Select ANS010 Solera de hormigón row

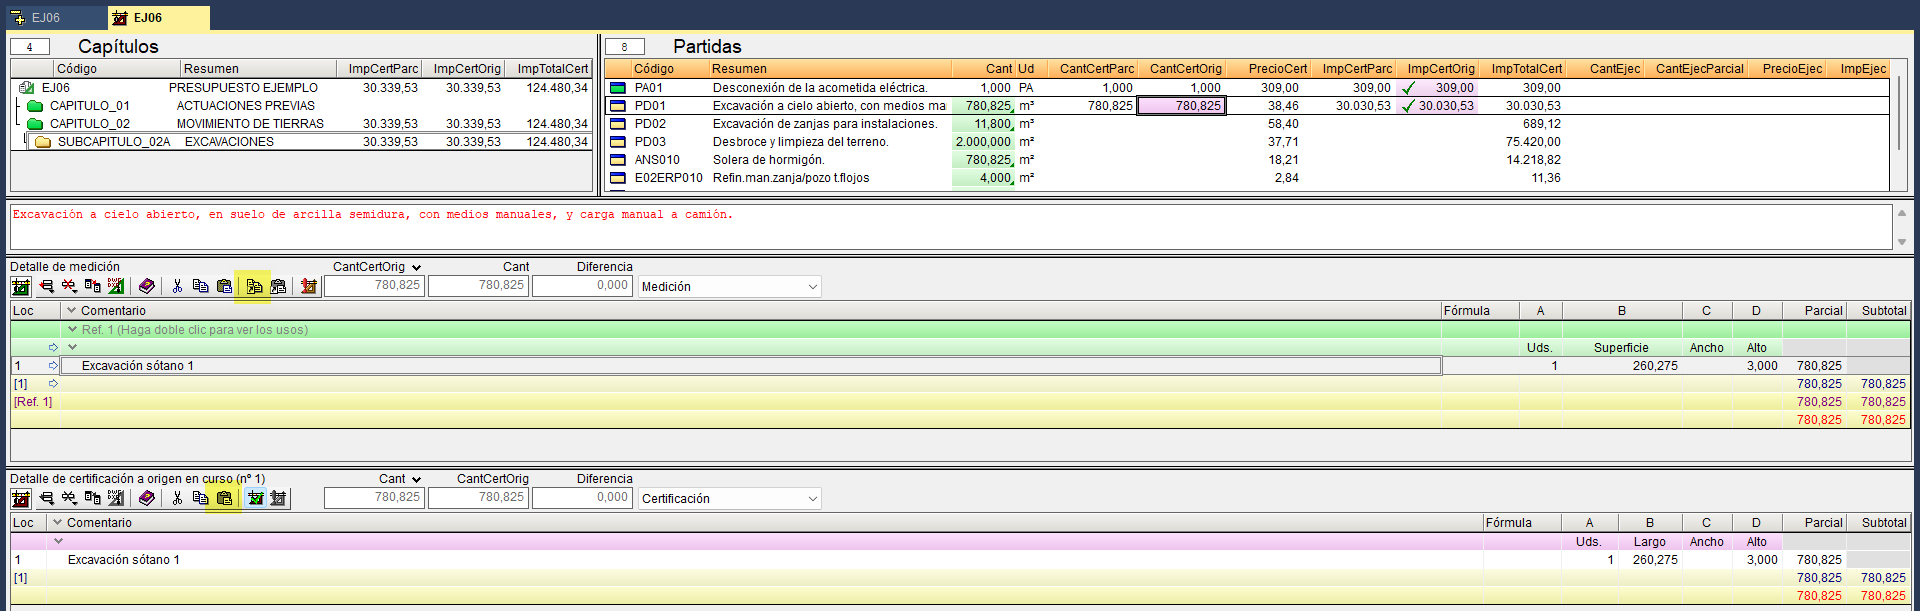pos(1248,160)
